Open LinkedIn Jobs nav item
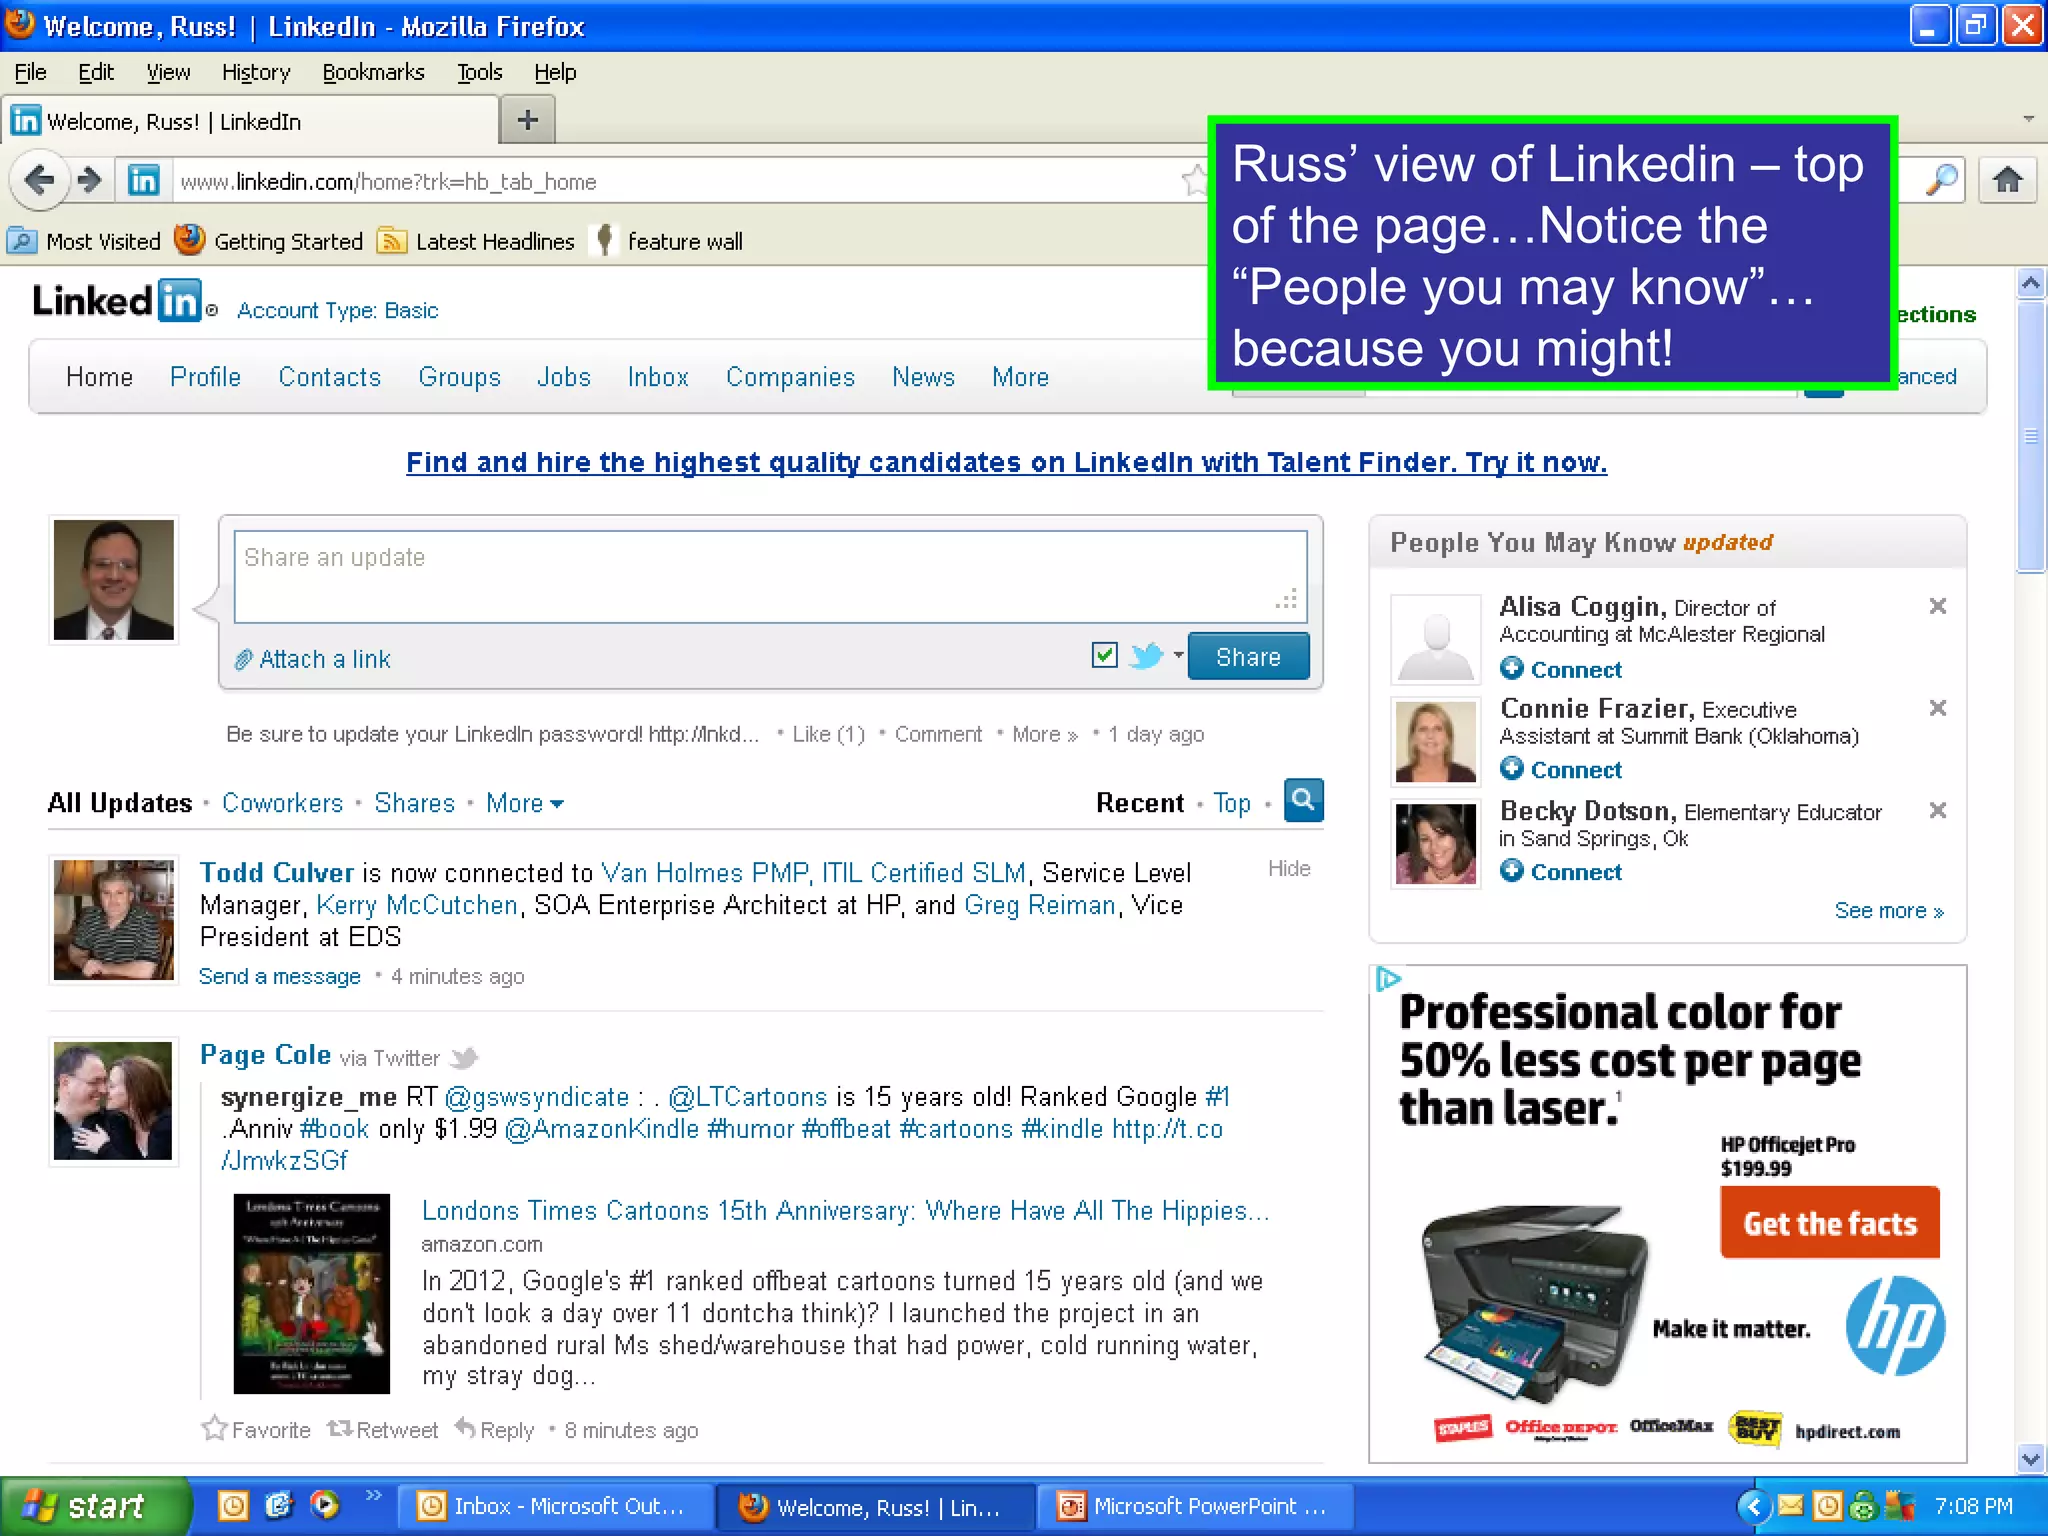 pyautogui.click(x=563, y=377)
